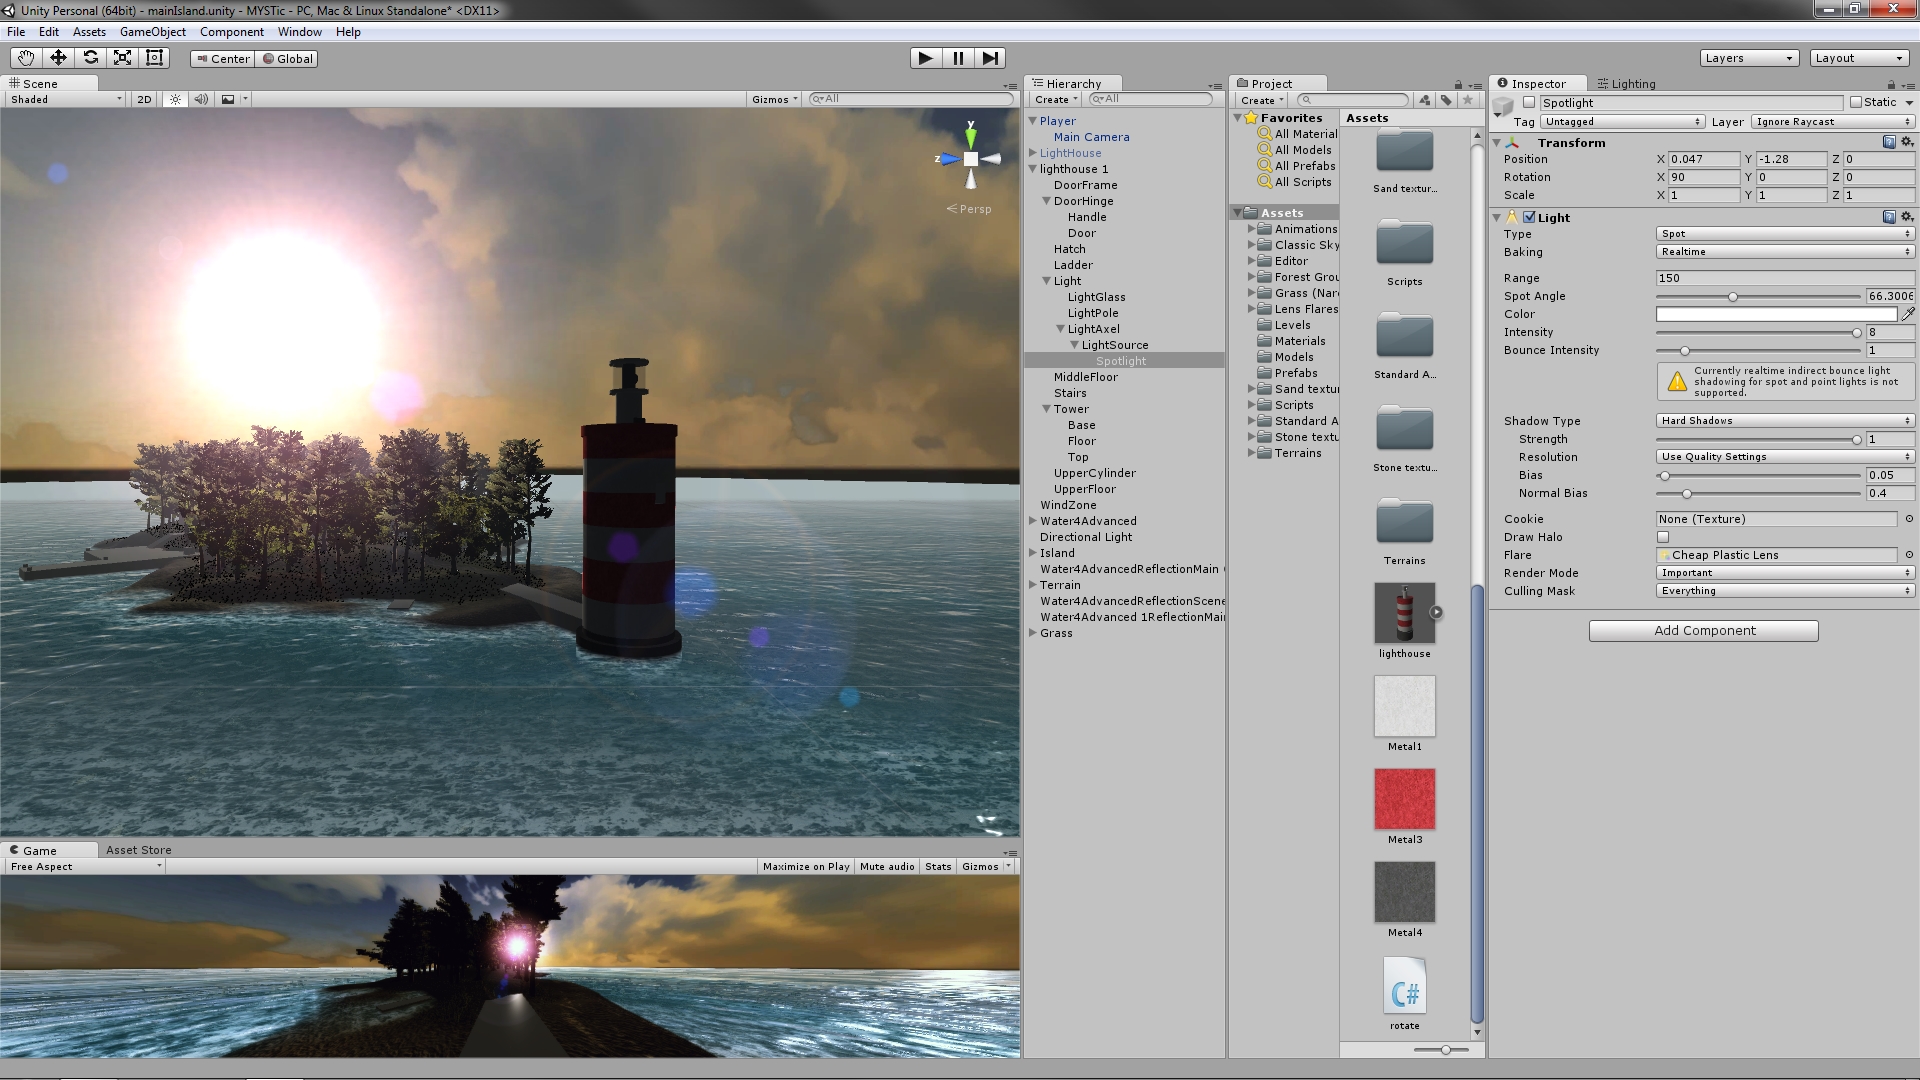
Task: Select the Scale tool
Action: (122, 58)
